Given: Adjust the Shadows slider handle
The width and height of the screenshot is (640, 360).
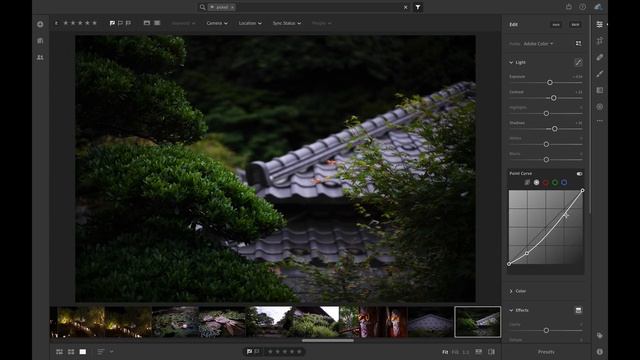Looking at the screenshot, I should 554,129.
